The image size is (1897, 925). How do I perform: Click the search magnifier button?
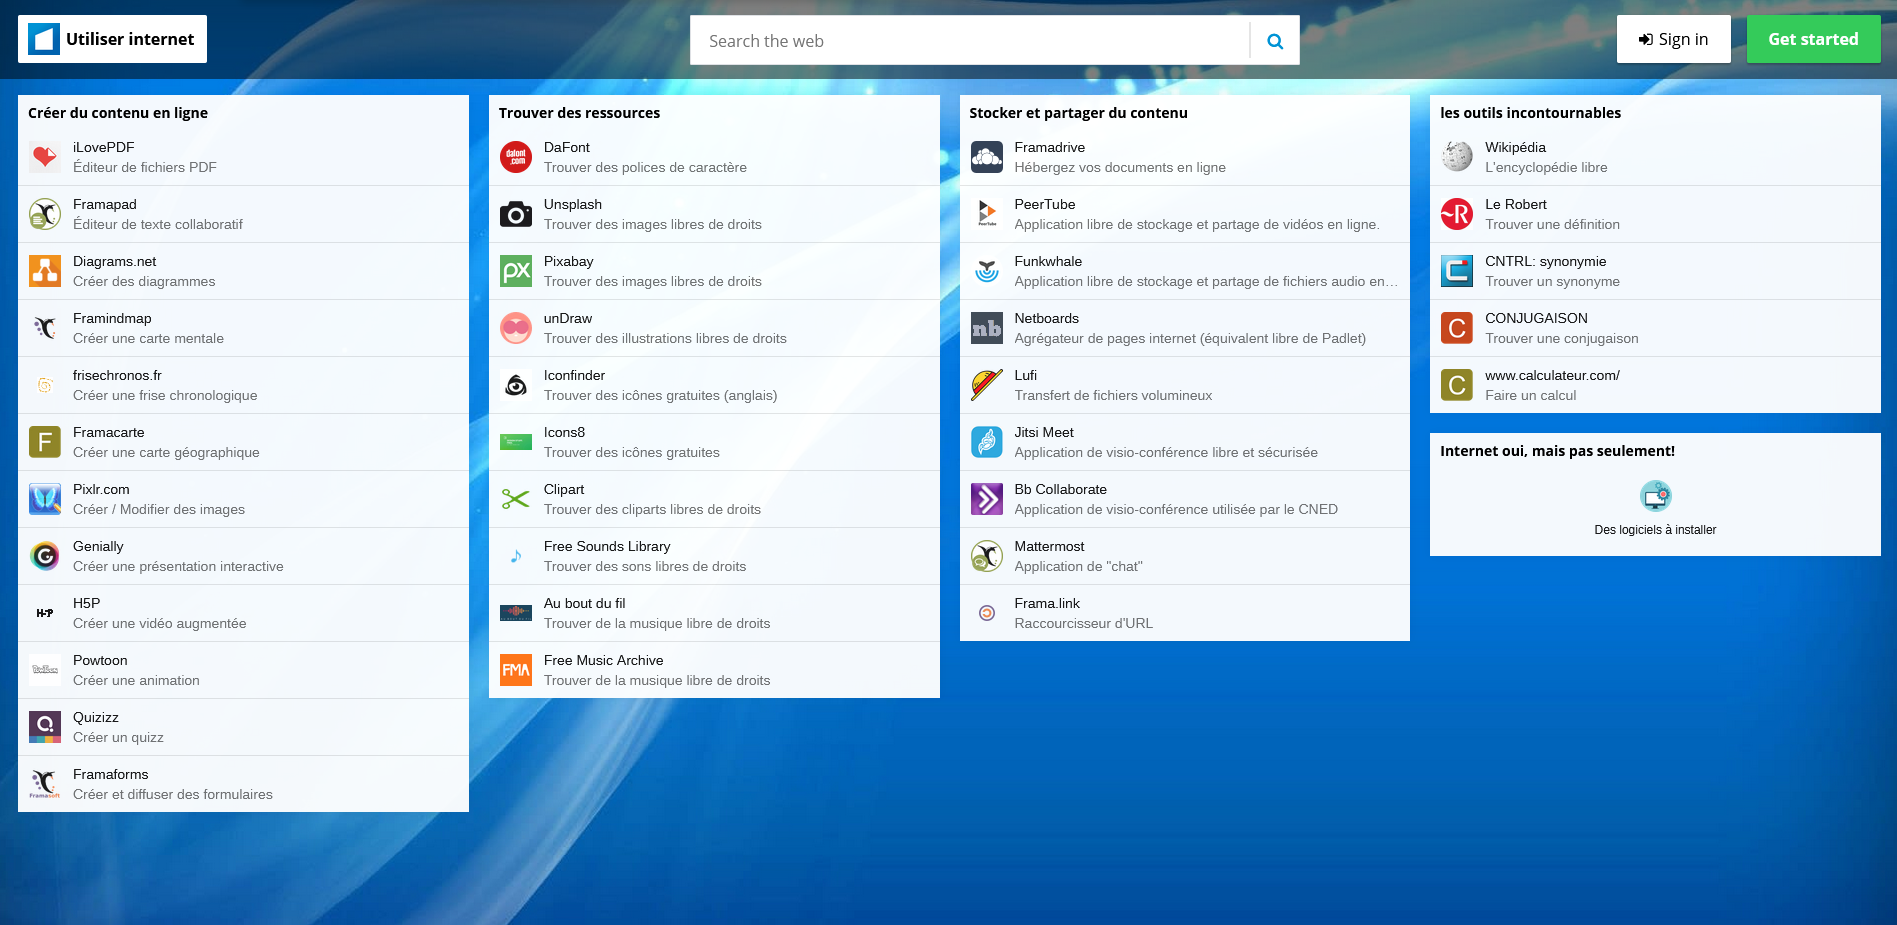(1275, 41)
